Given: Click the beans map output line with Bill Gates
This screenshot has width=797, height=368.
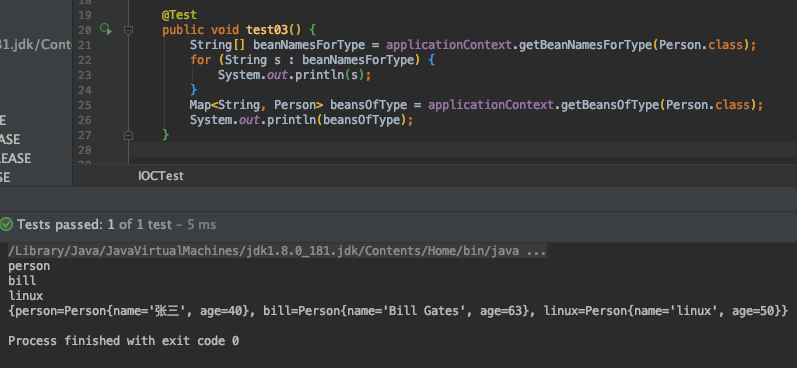Looking at the screenshot, I should point(398,311).
